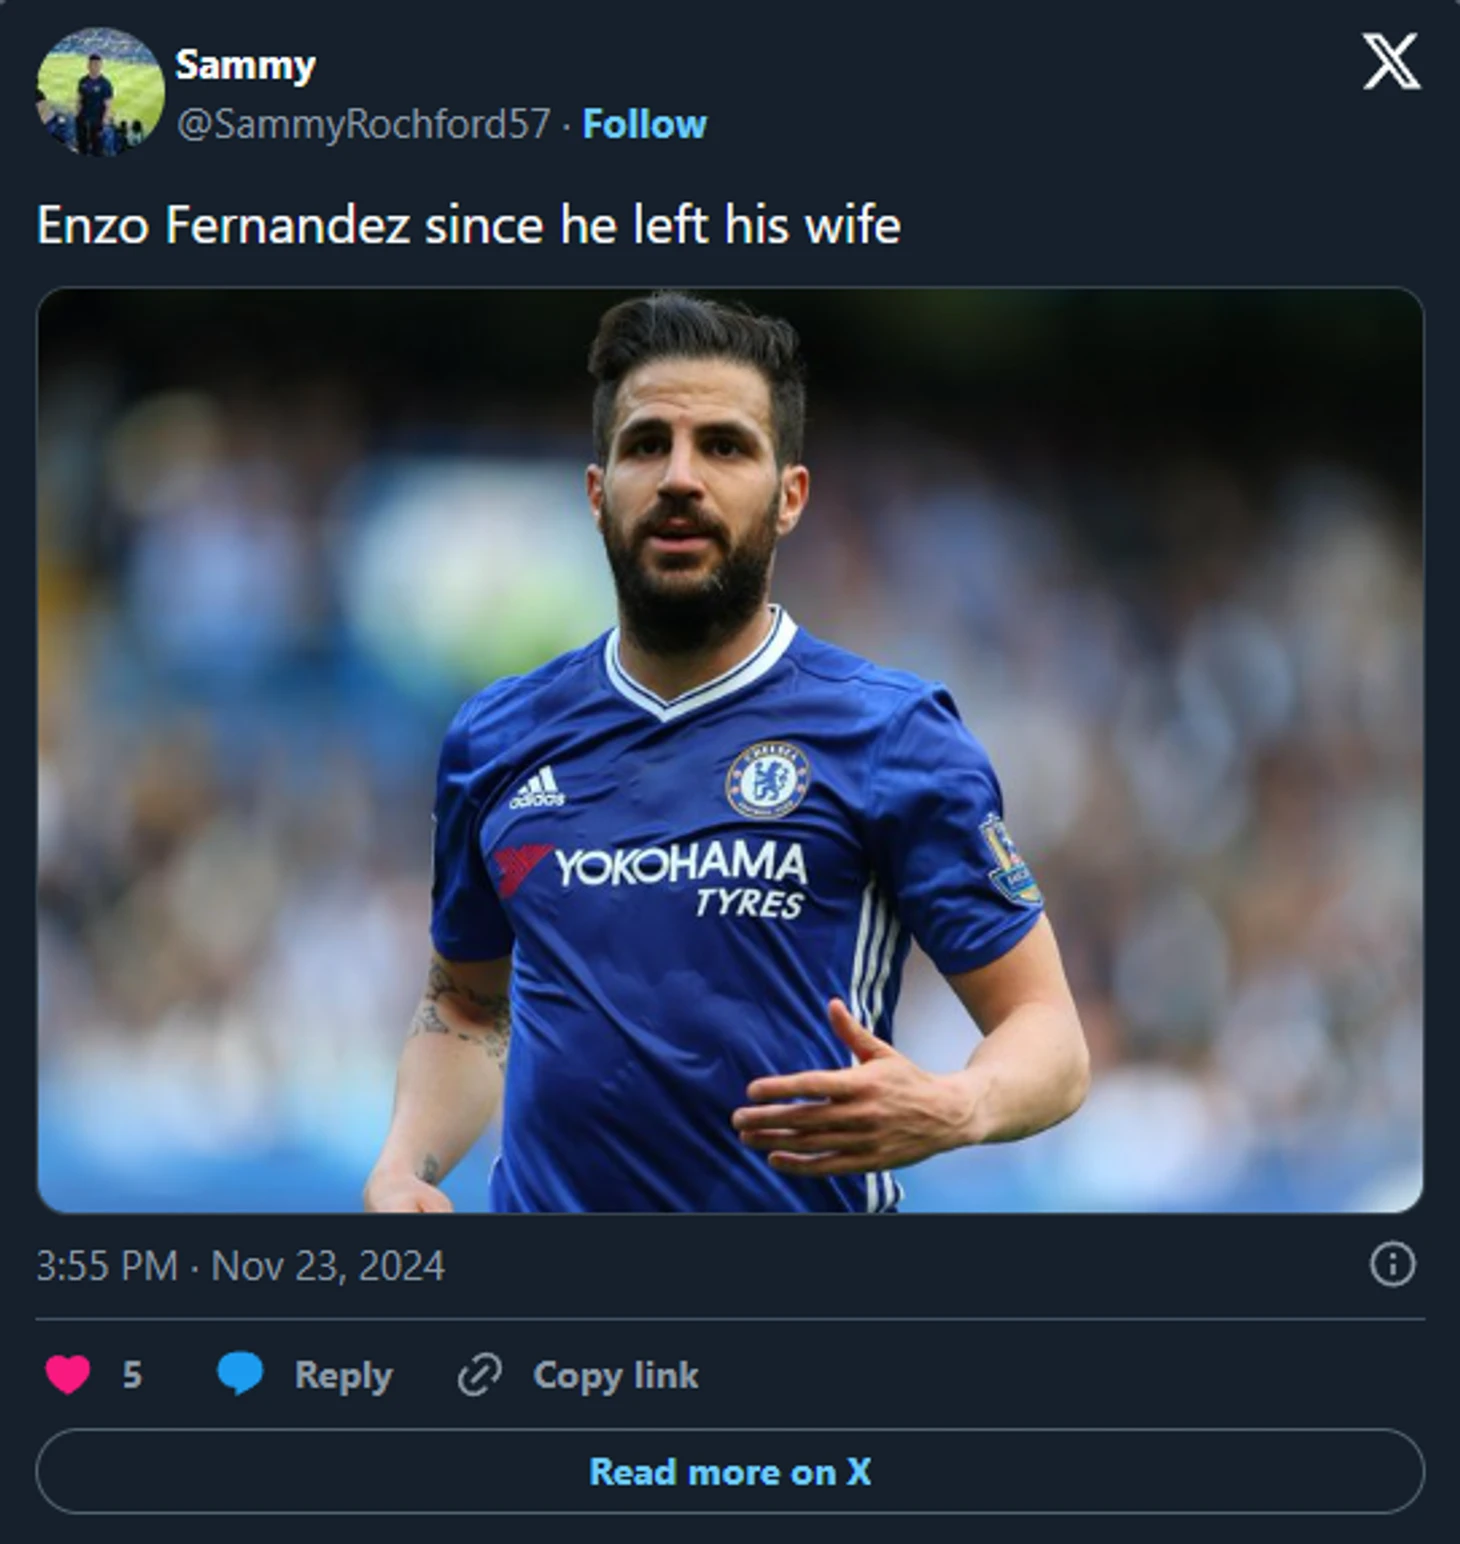
Task: Open the tweet info icon
Action: [x=1392, y=1264]
